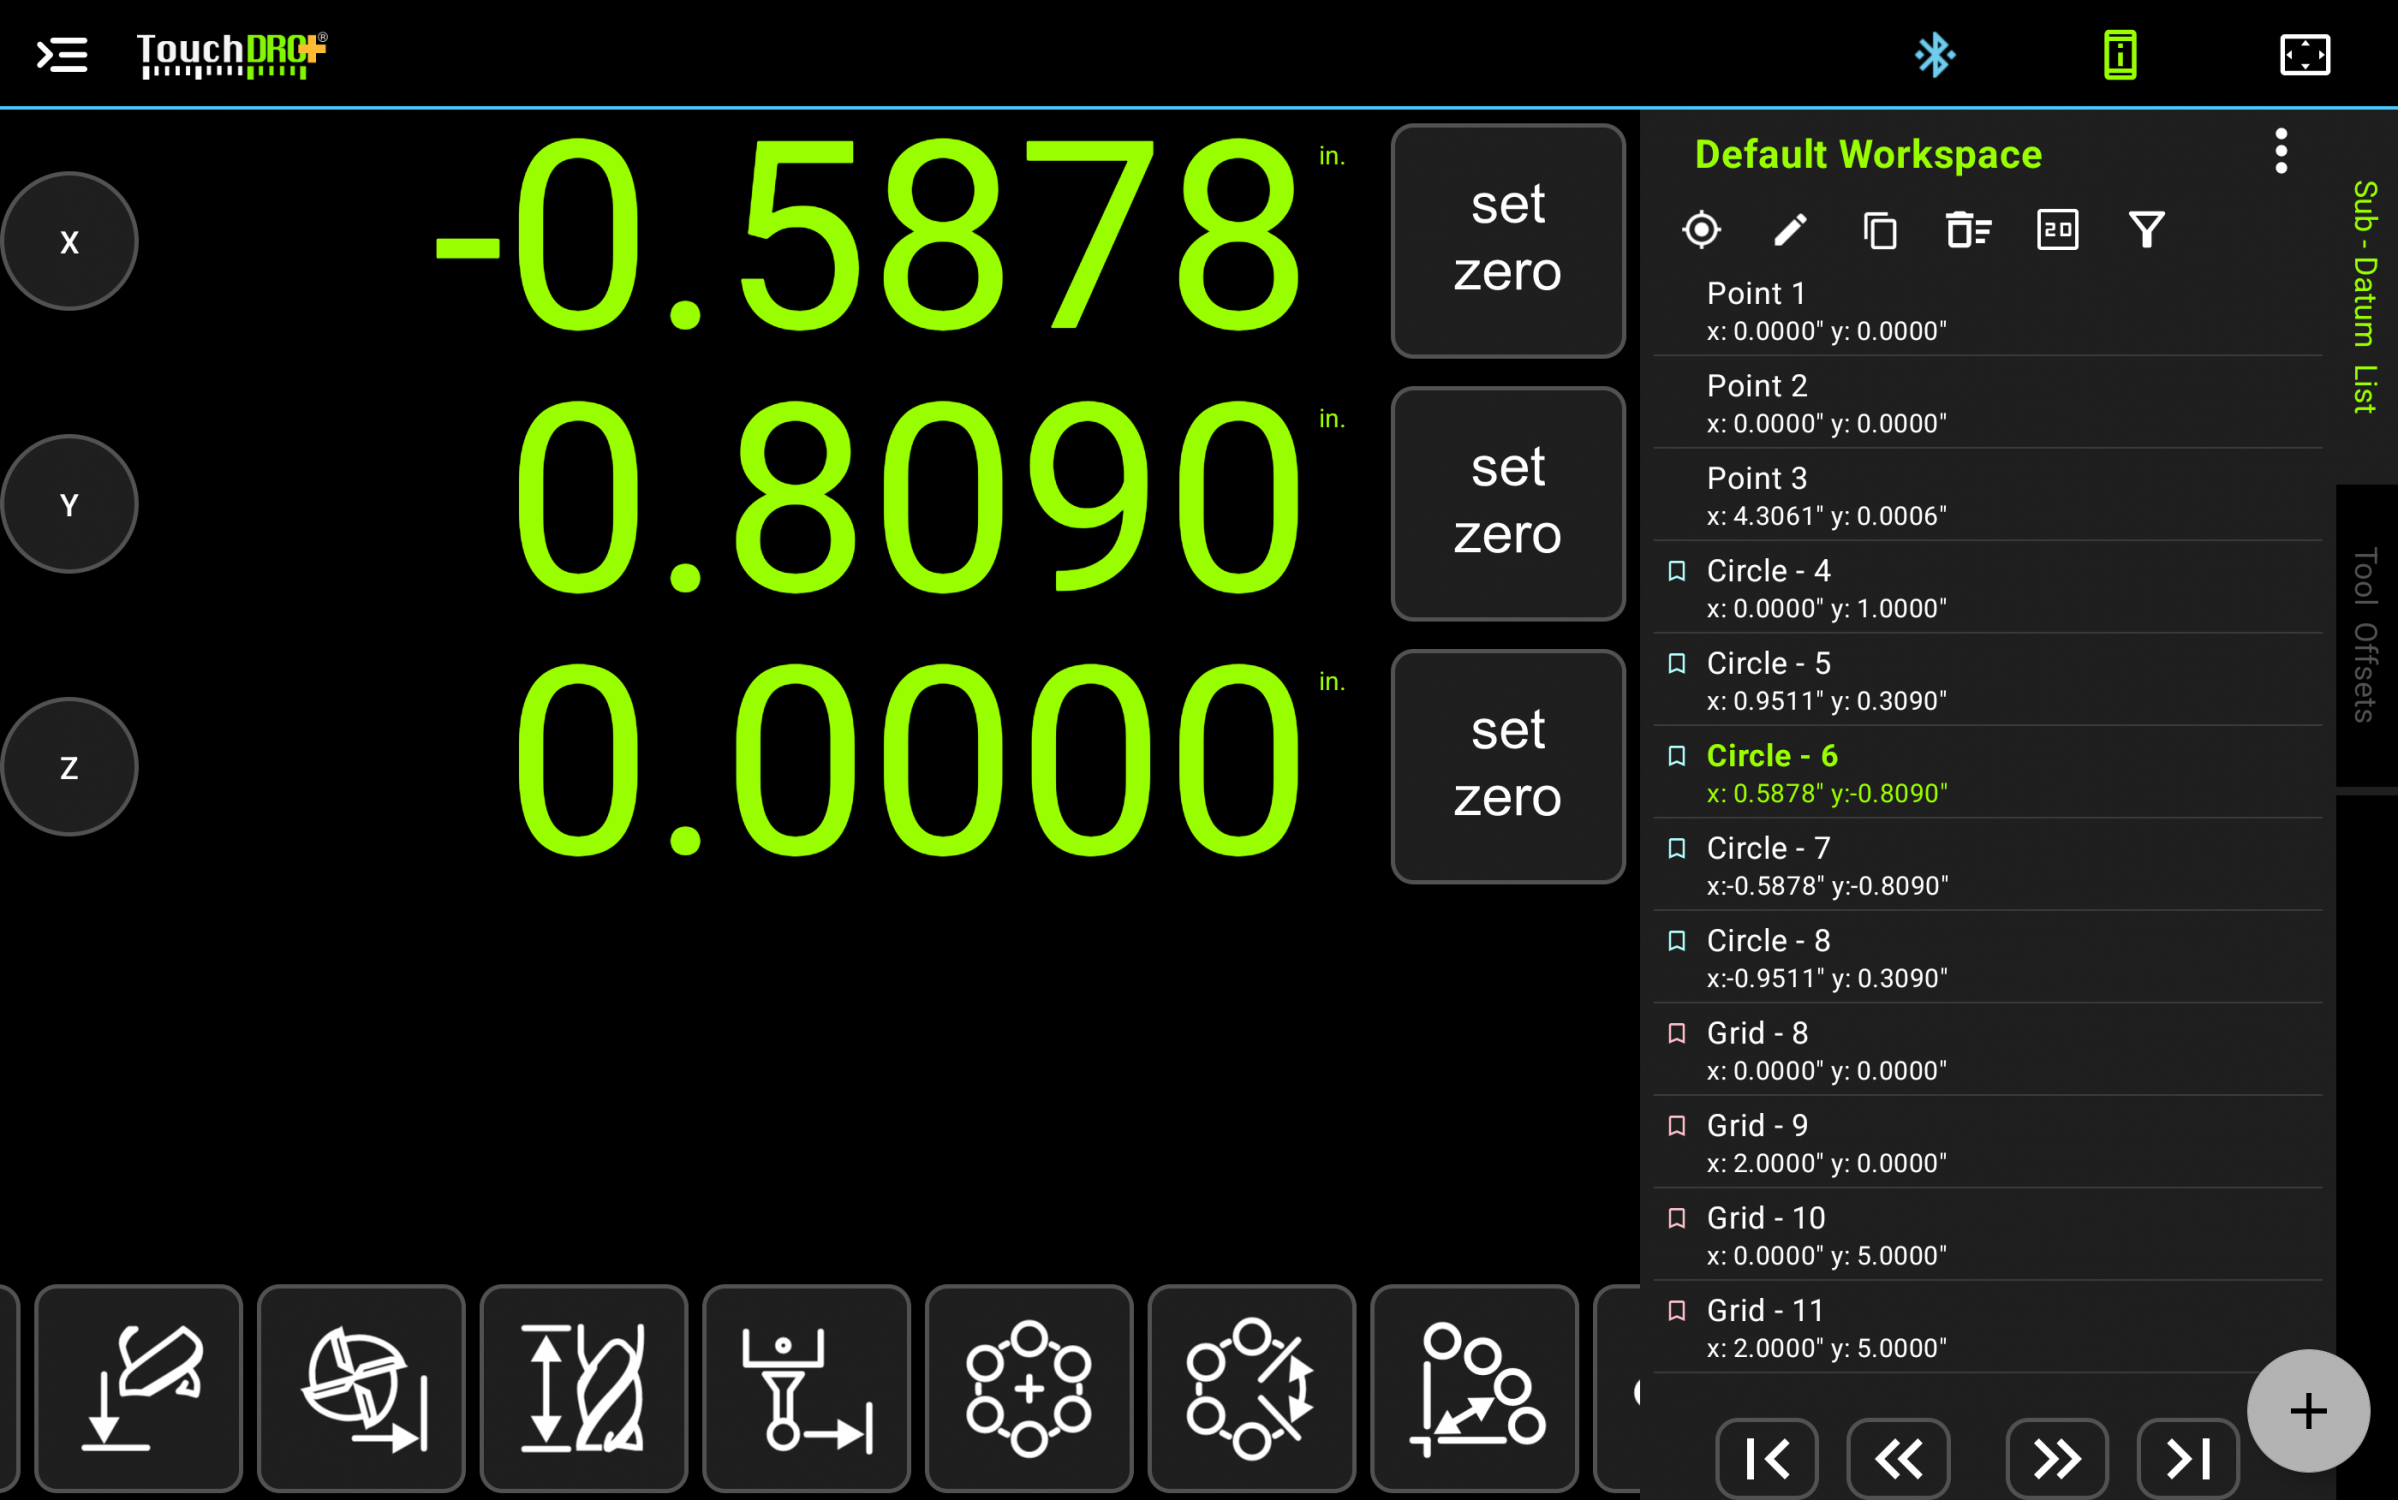This screenshot has width=2398, height=1500.
Task: Open the linear hole pattern icon
Action: click(x=1475, y=1388)
